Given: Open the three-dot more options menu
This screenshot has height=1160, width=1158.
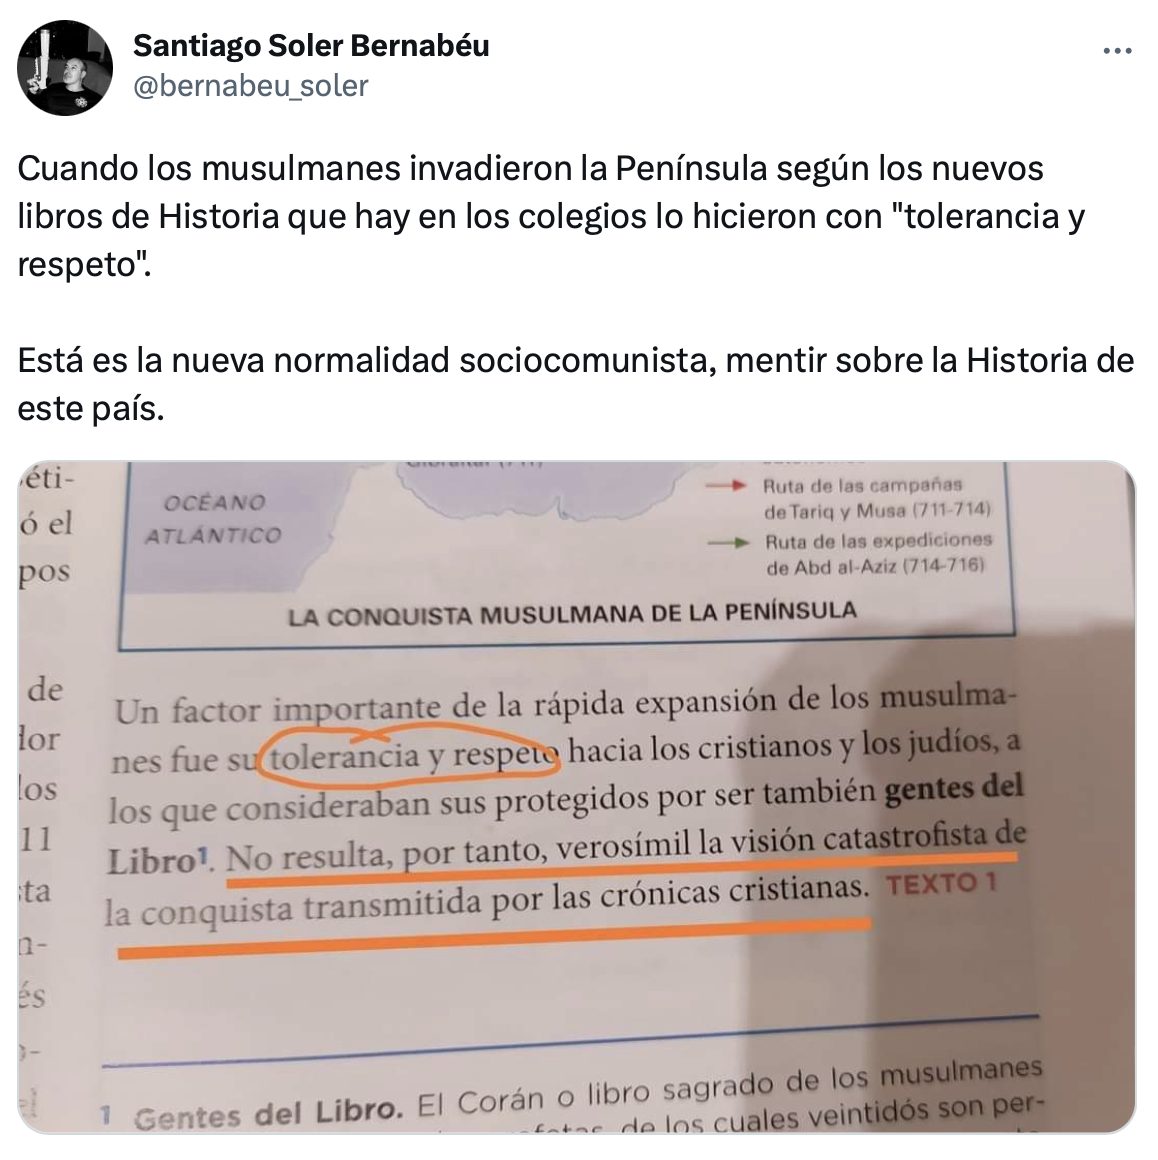Looking at the screenshot, I should (x=1117, y=51).
